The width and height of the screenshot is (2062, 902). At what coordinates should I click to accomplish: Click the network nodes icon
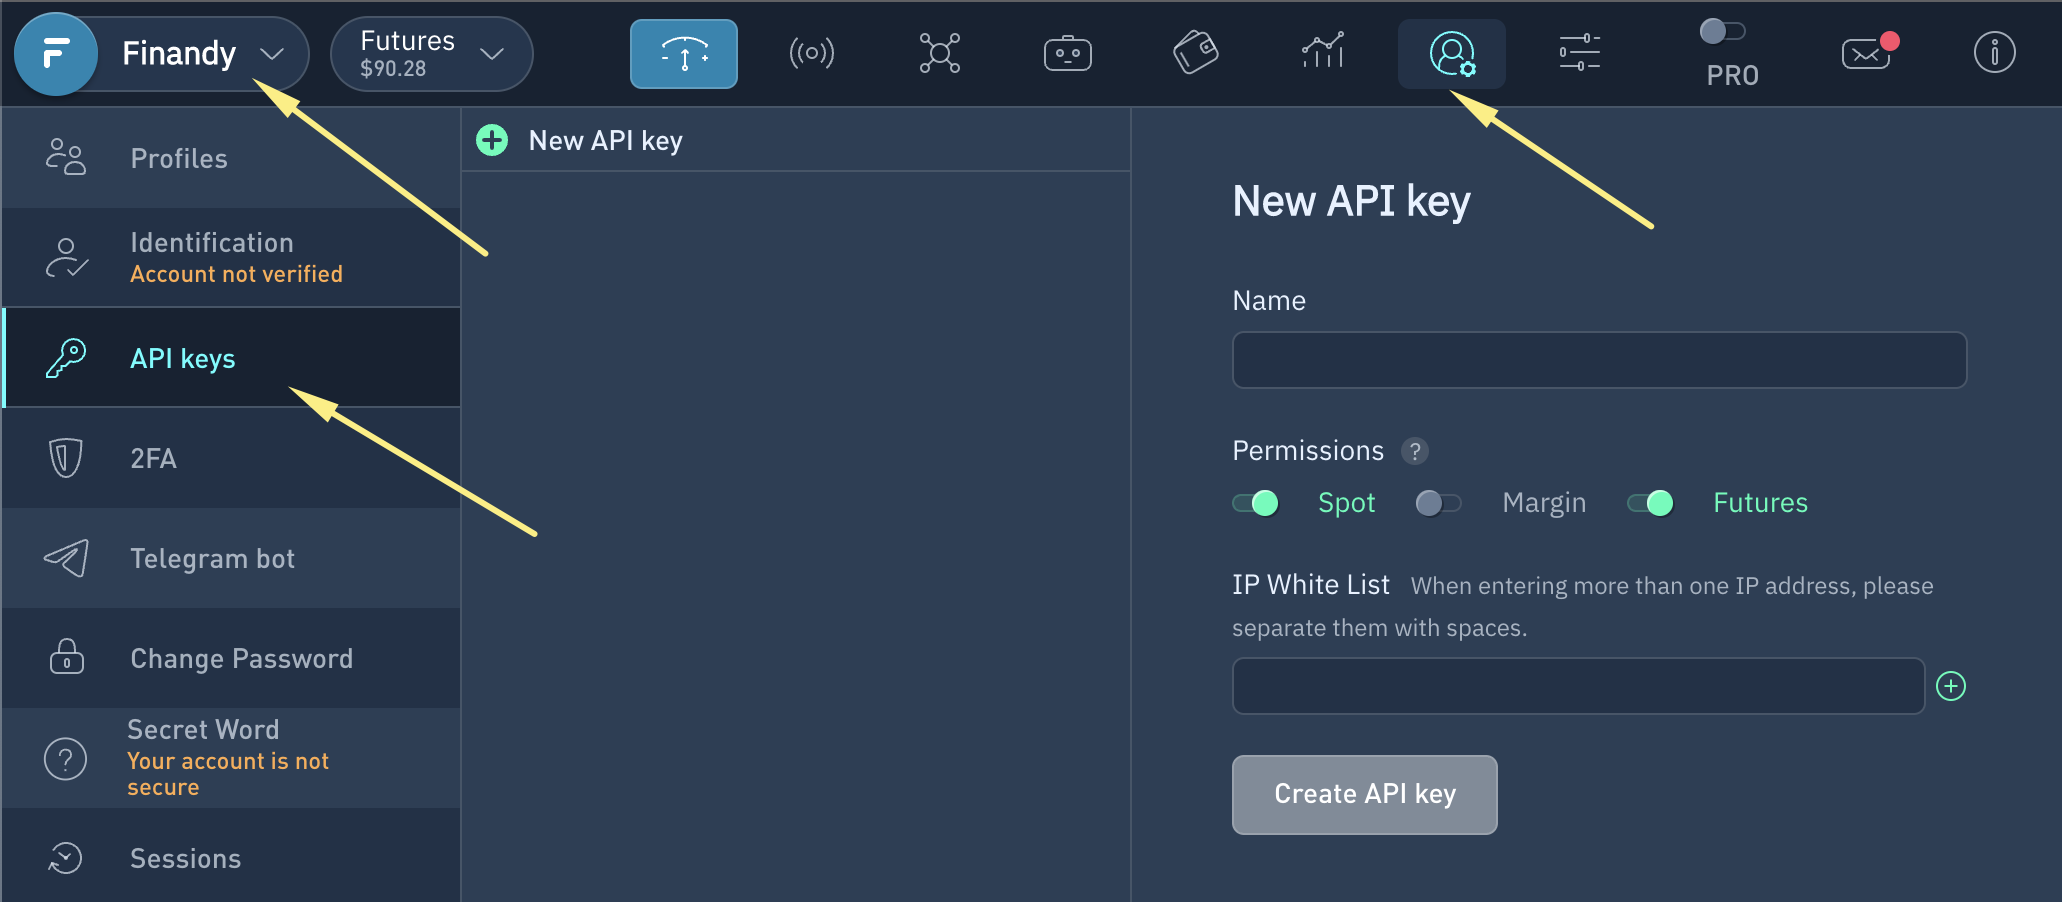[x=939, y=54]
